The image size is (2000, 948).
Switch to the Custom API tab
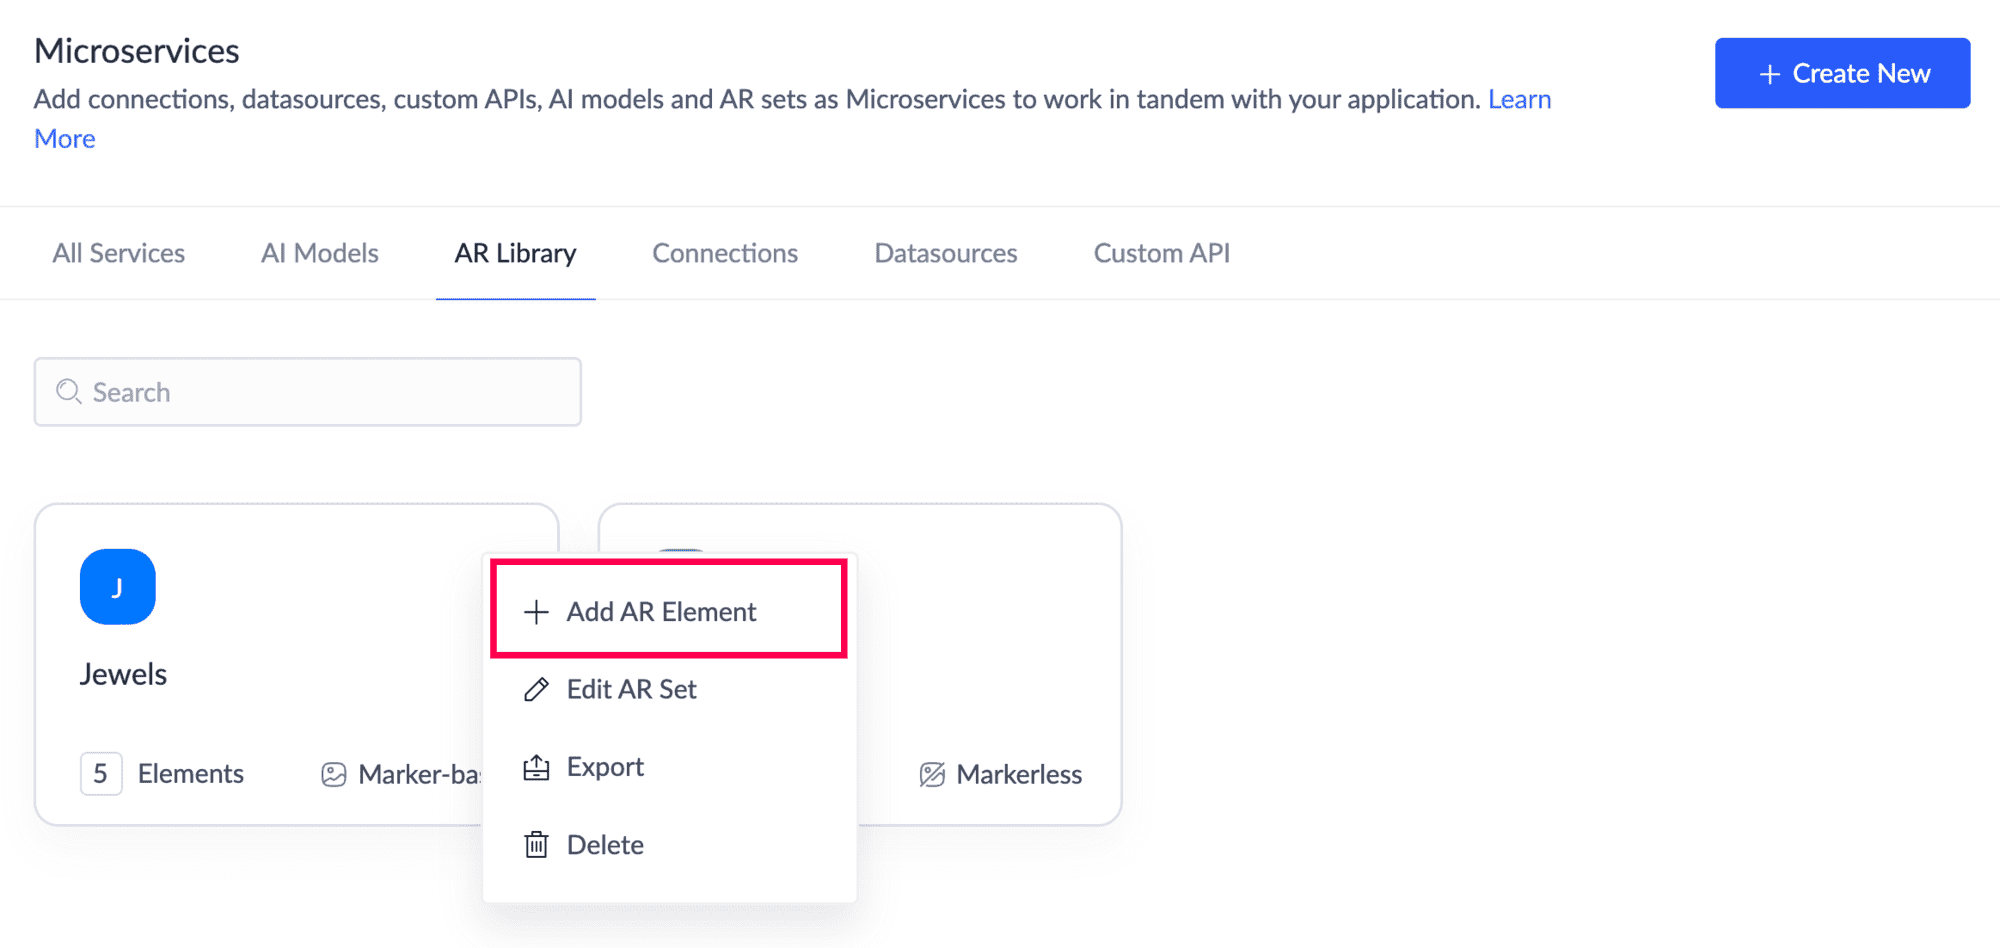[x=1162, y=254]
